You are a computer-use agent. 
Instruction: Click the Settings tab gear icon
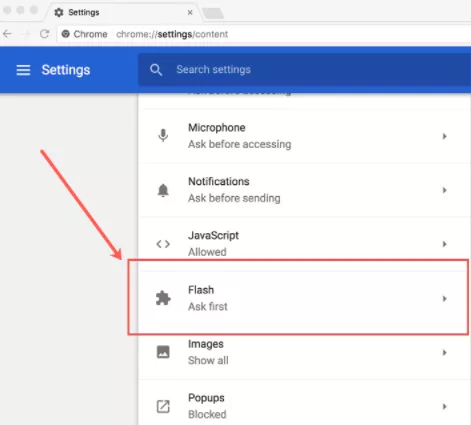59,13
